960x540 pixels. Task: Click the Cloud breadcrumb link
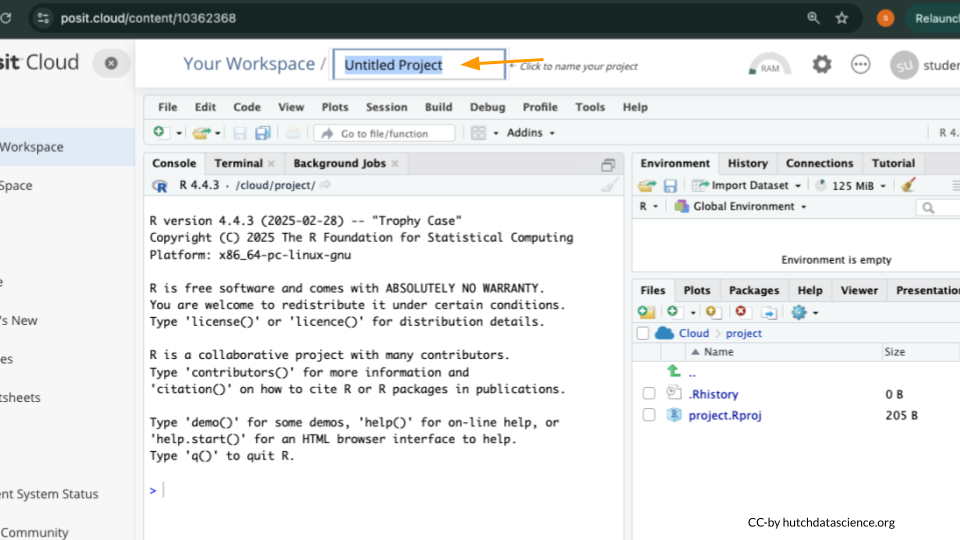click(694, 334)
